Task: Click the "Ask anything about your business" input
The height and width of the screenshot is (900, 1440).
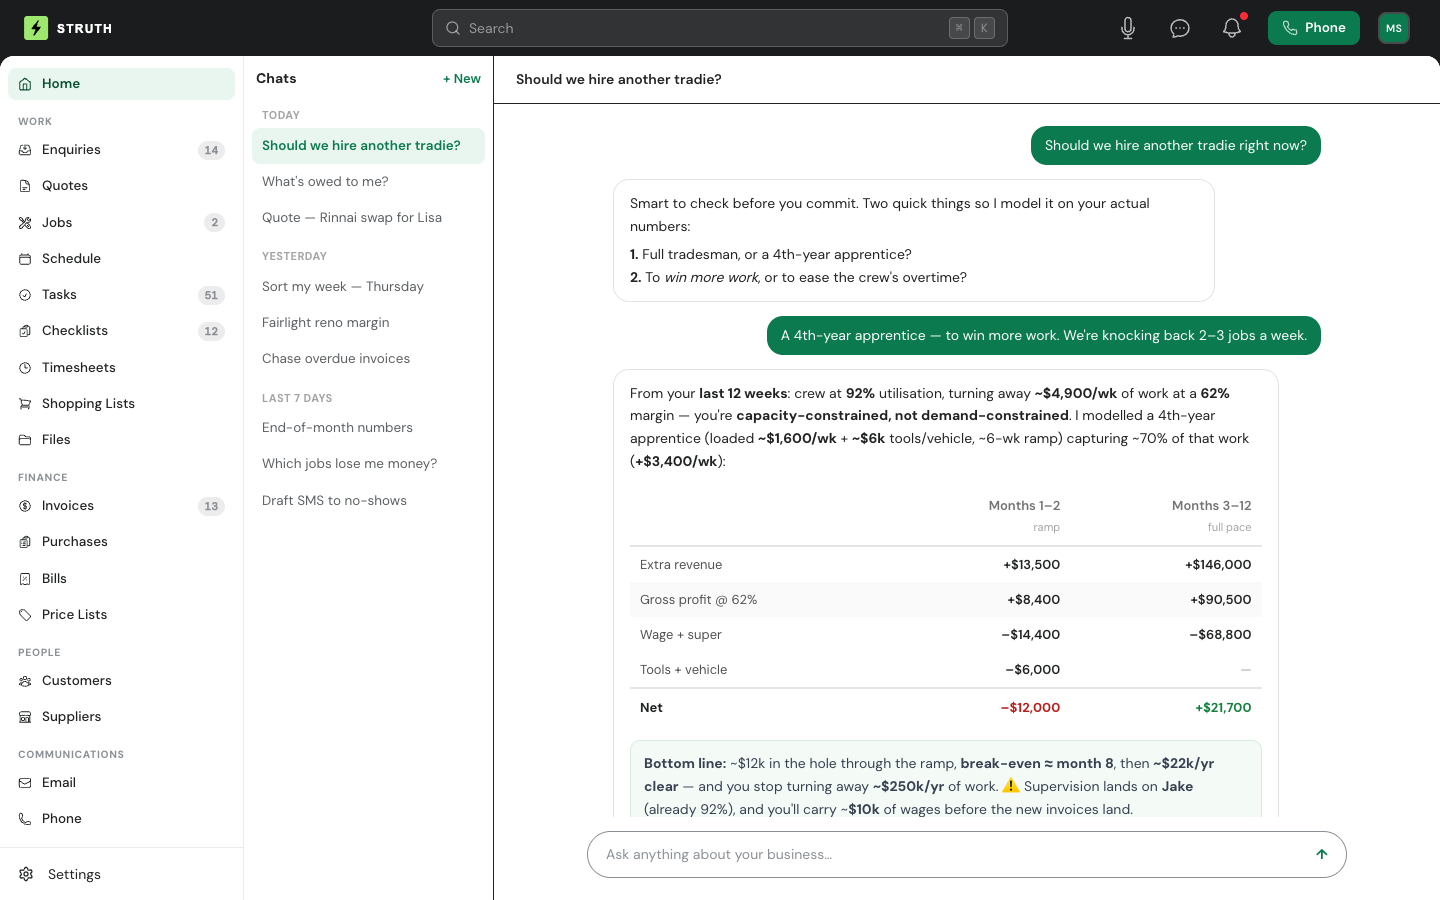Action: 950,854
